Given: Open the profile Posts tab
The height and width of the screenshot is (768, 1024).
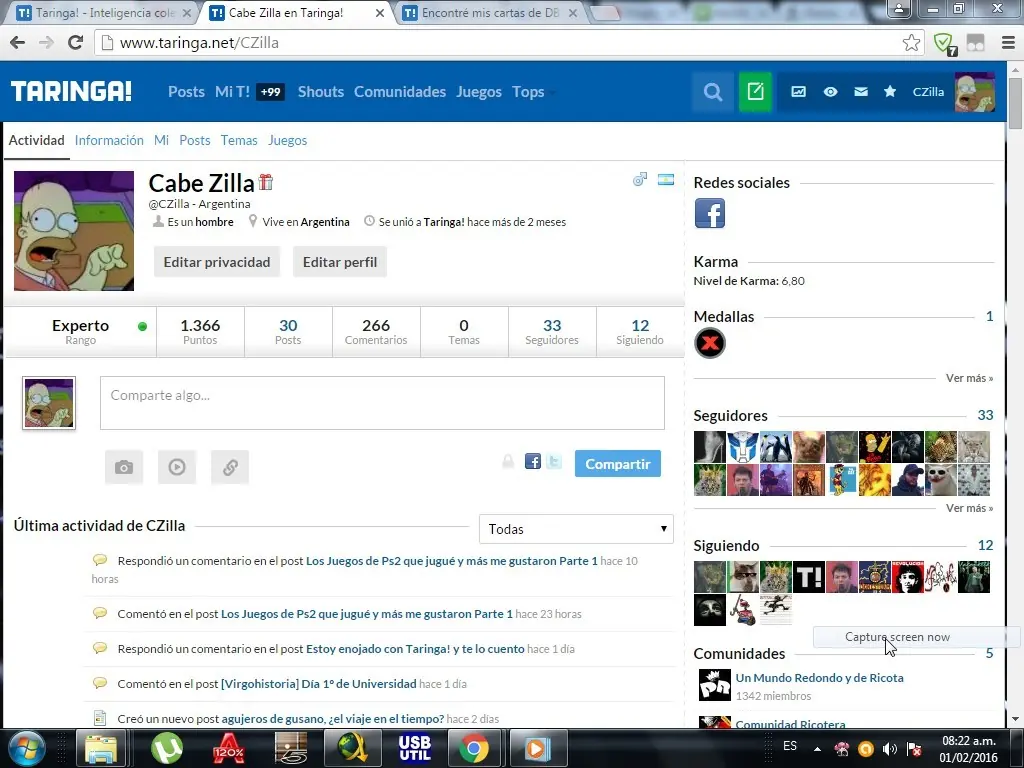Looking at the screenshot, I should pyautogui.click(x=195, y=140).
